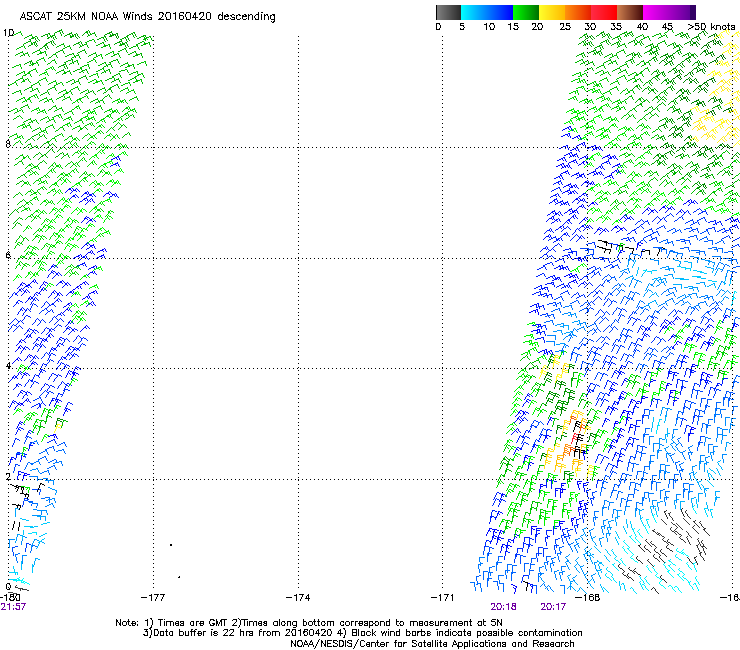
Task: Select the brown 35-40 knots legend segment
Action: [630, 12]
